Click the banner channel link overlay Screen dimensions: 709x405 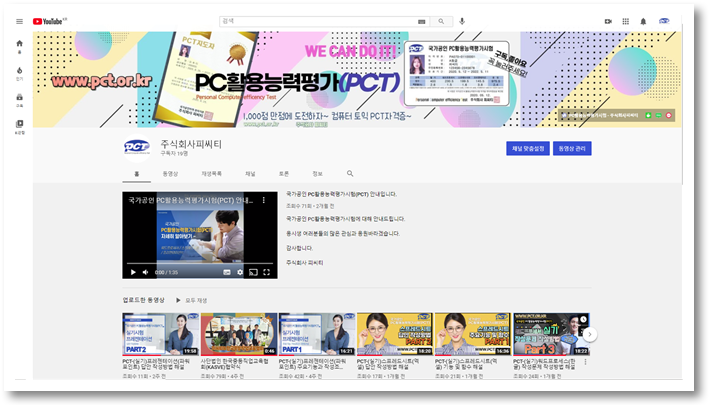coord(616,115)
